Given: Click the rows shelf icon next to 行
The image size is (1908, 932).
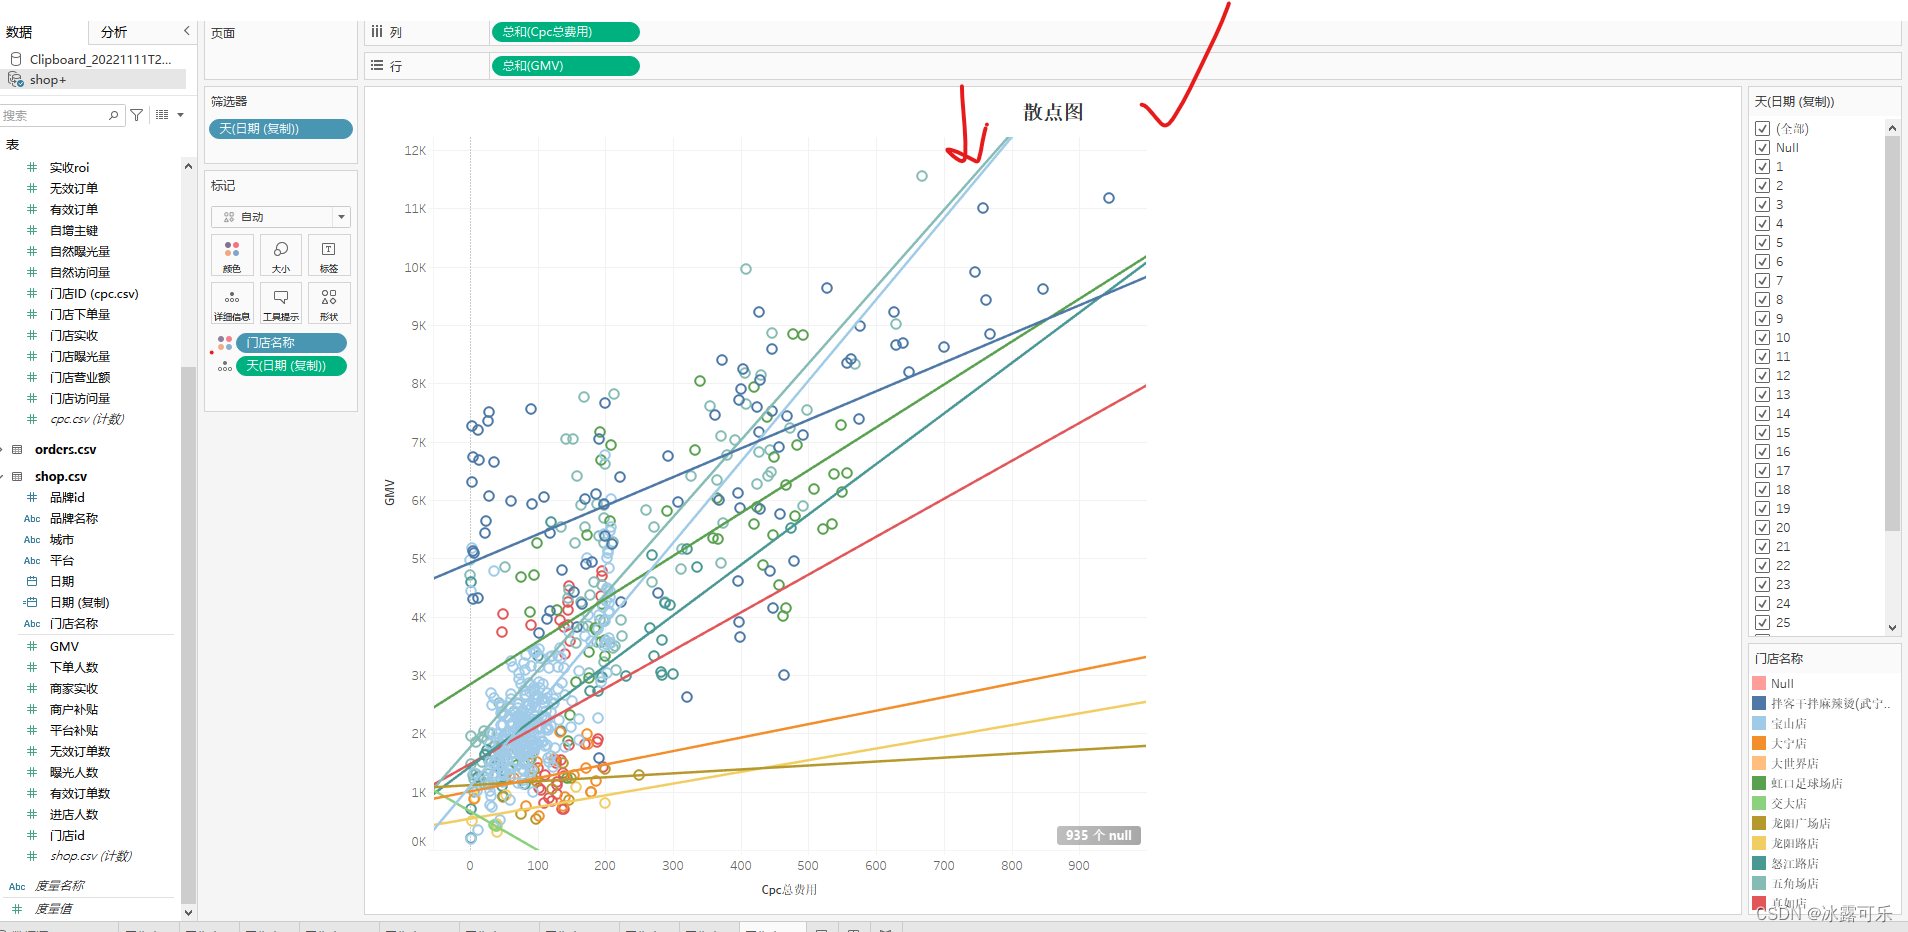Looking at the screenshot, I should point(377,66).
